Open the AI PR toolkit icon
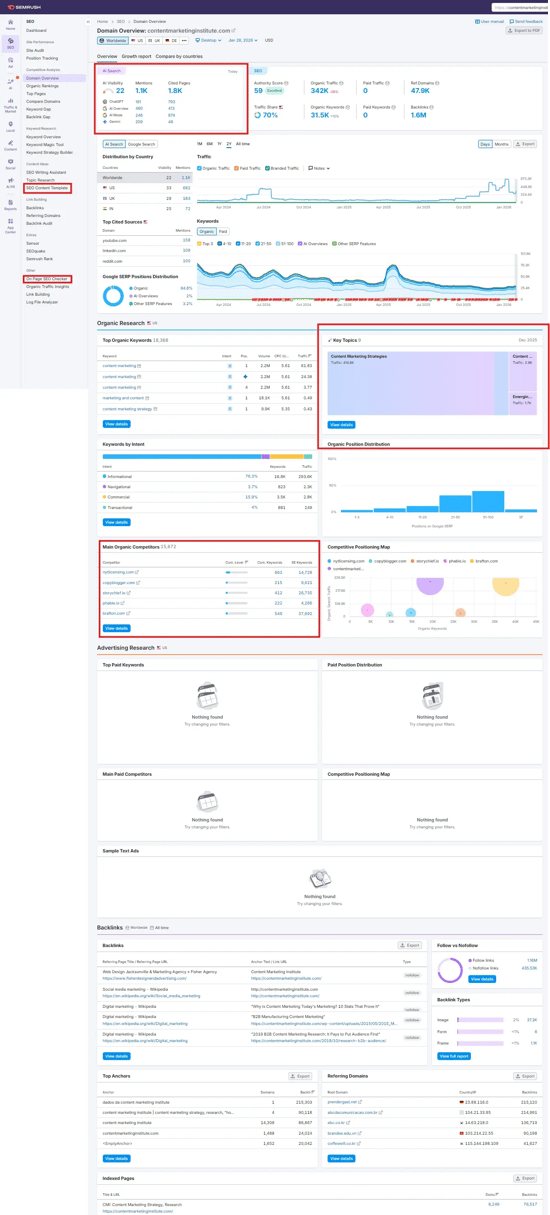The width and height of the screenshot is (550, 1215). pyautogui.click(x=11, y=183)
